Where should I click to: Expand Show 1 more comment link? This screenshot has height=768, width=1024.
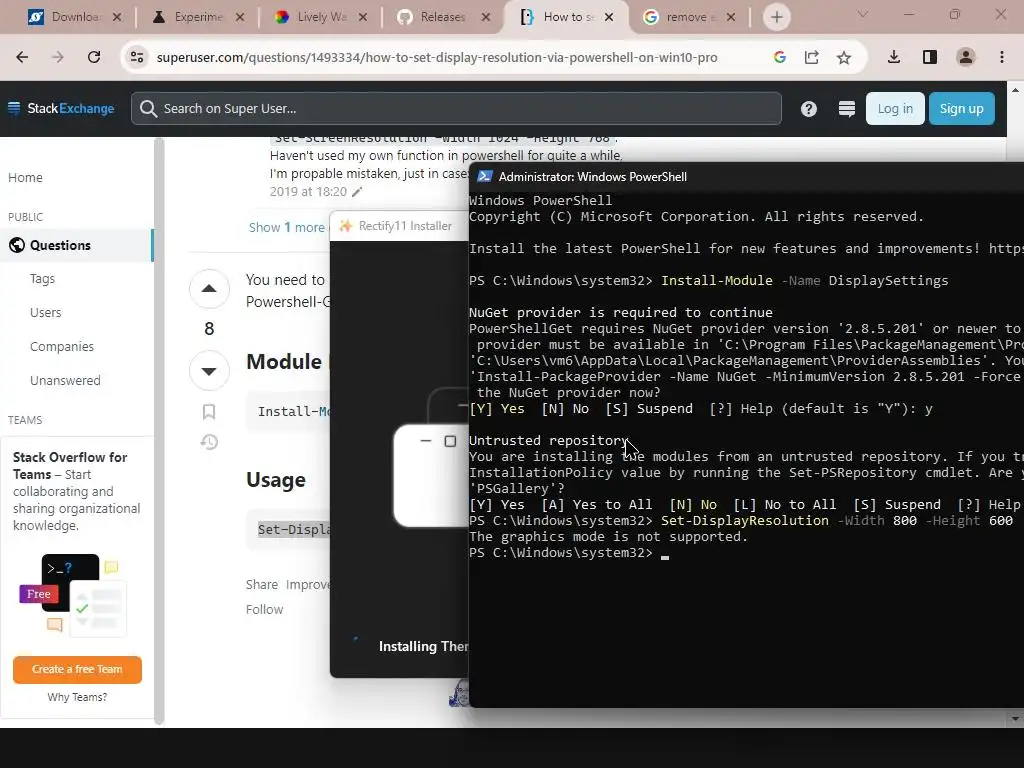tap(286, 227)
